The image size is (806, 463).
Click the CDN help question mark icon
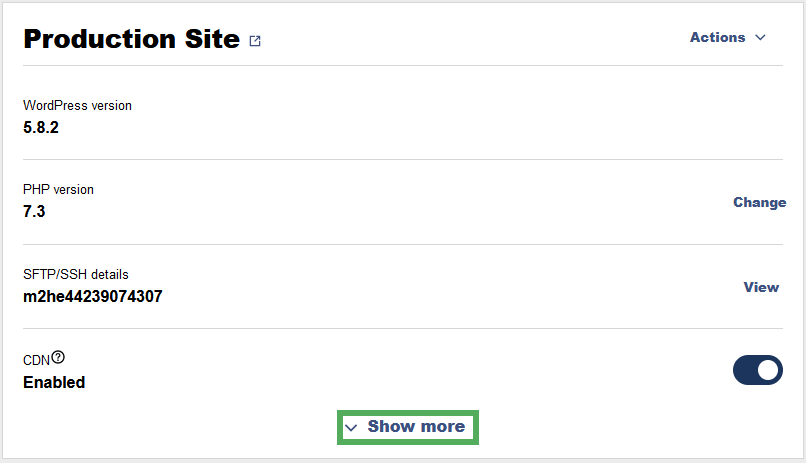coord(58,357)
